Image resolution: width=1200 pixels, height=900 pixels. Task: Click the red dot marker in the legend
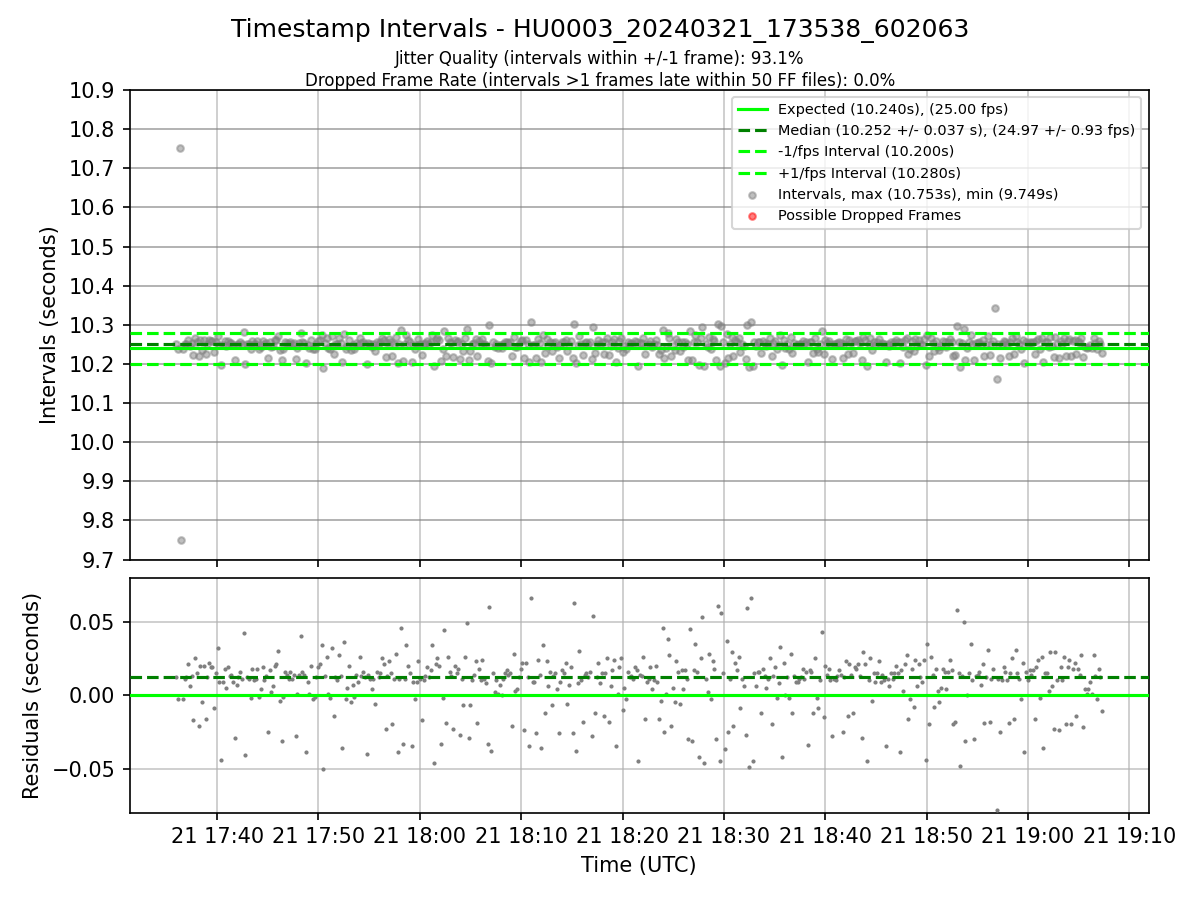click(752, 215)
